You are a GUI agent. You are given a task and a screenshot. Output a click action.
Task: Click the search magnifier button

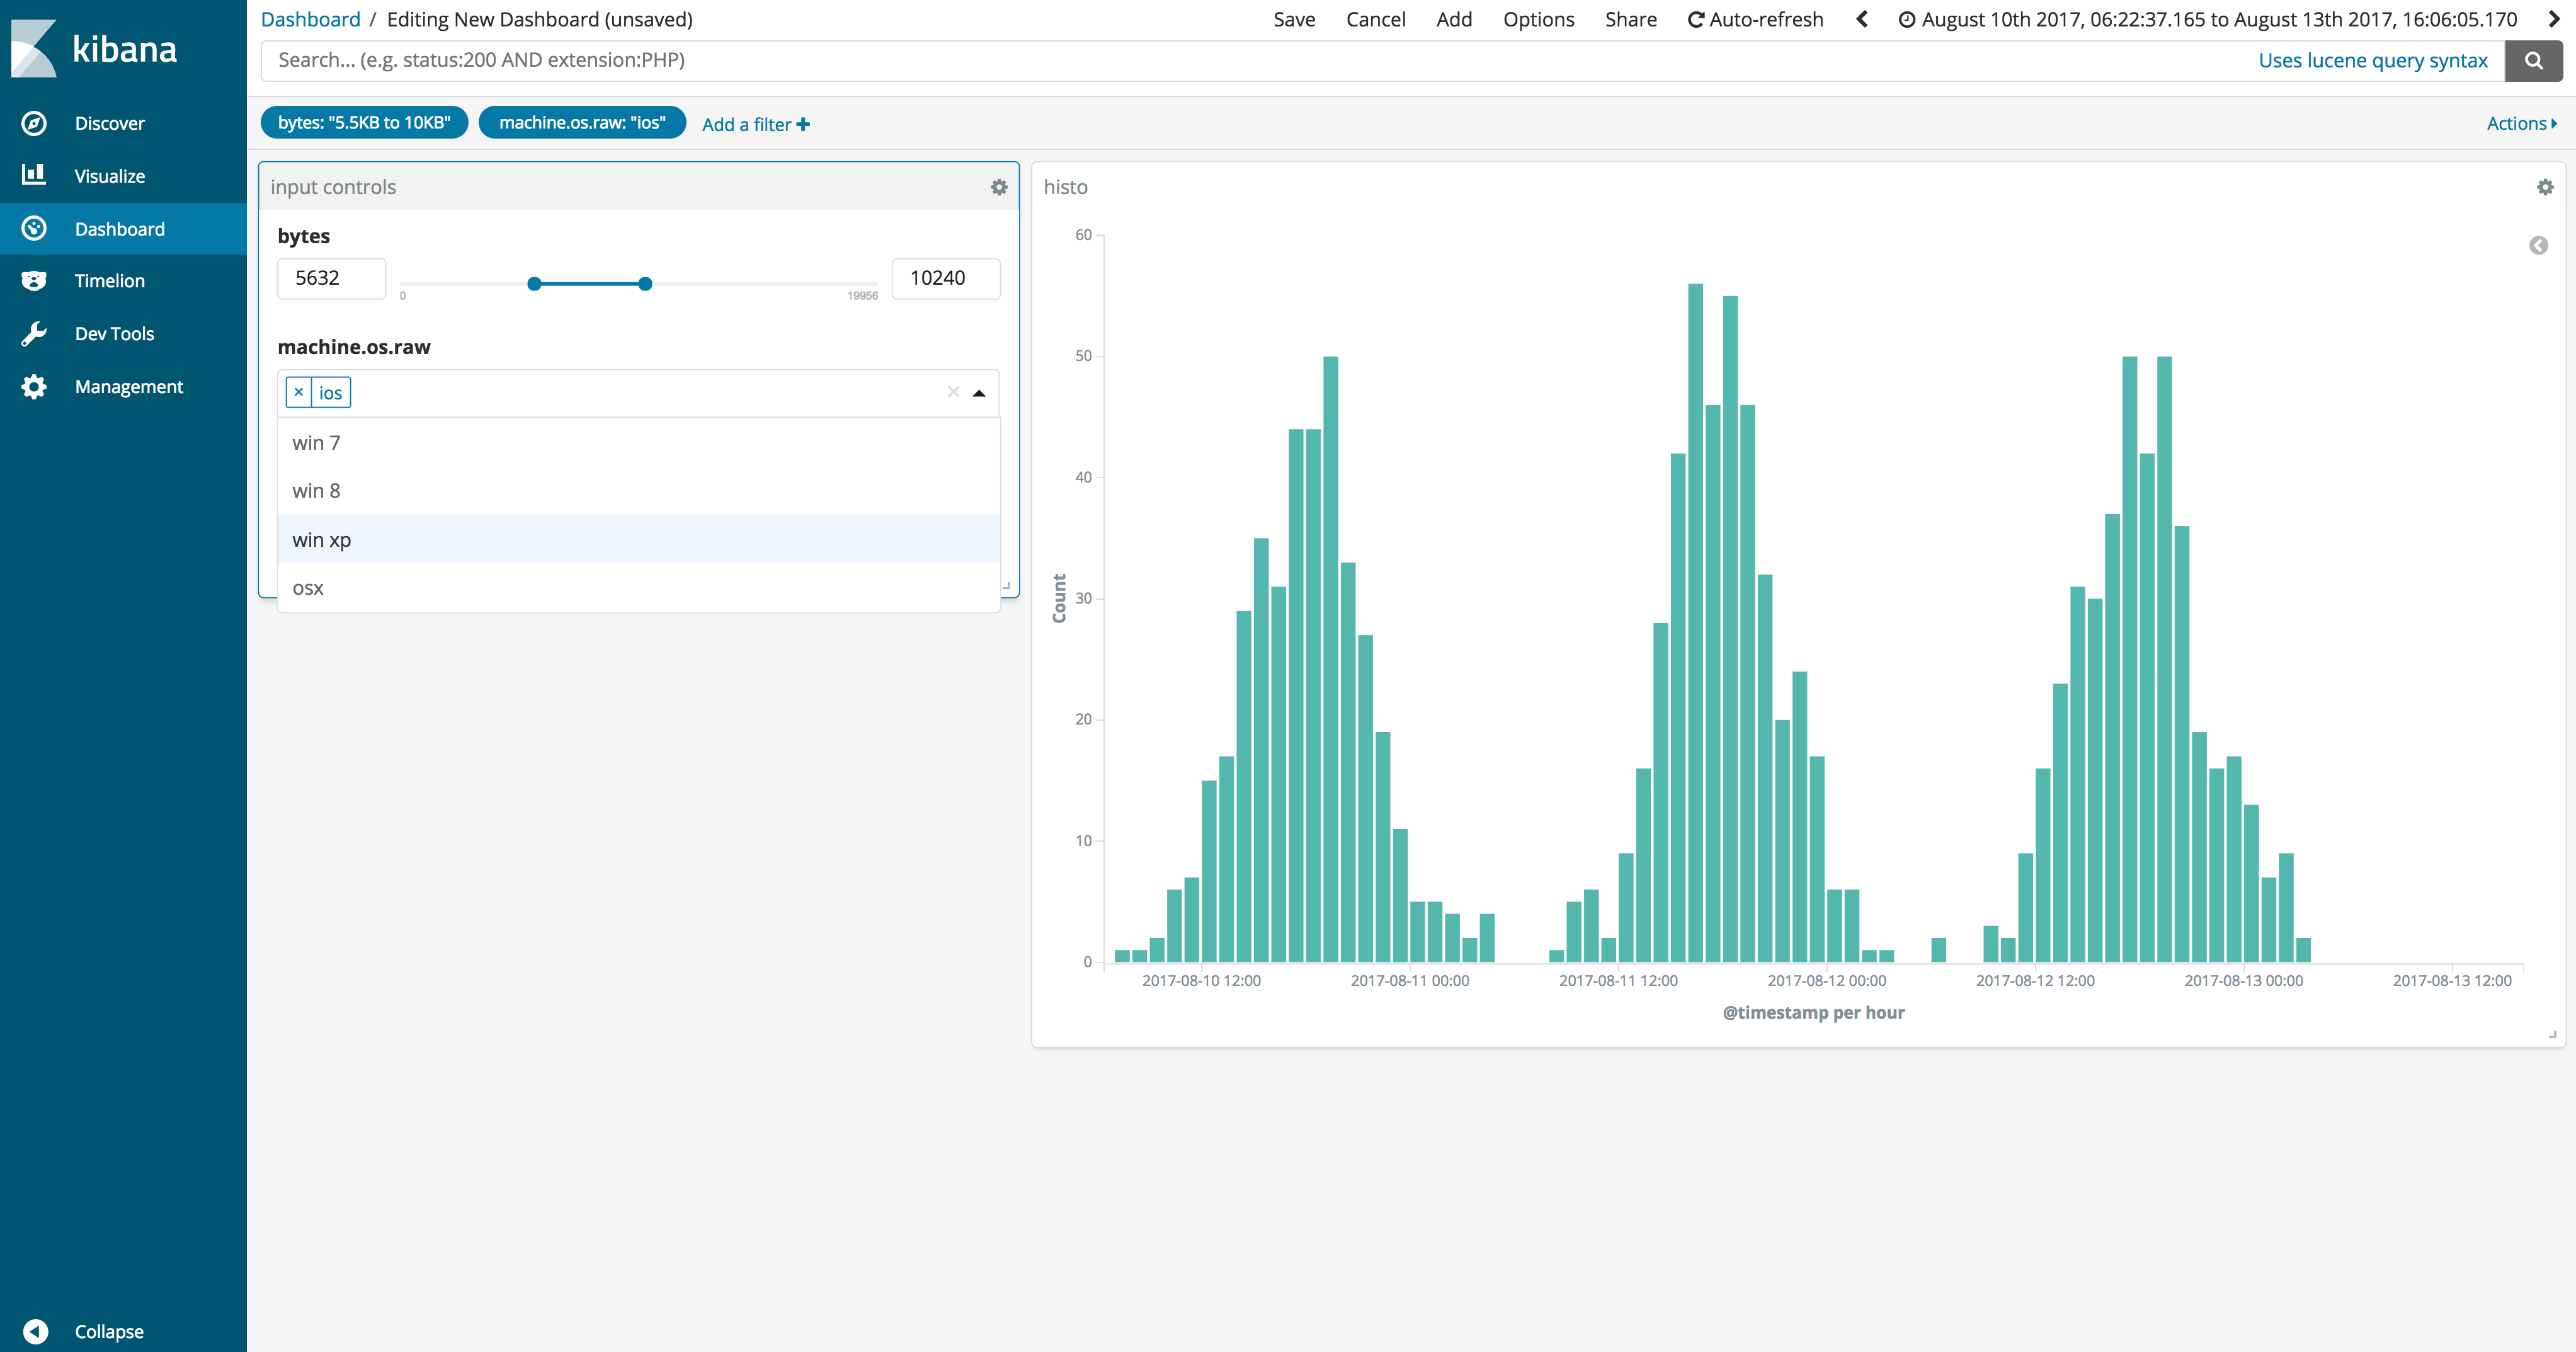2533,60
